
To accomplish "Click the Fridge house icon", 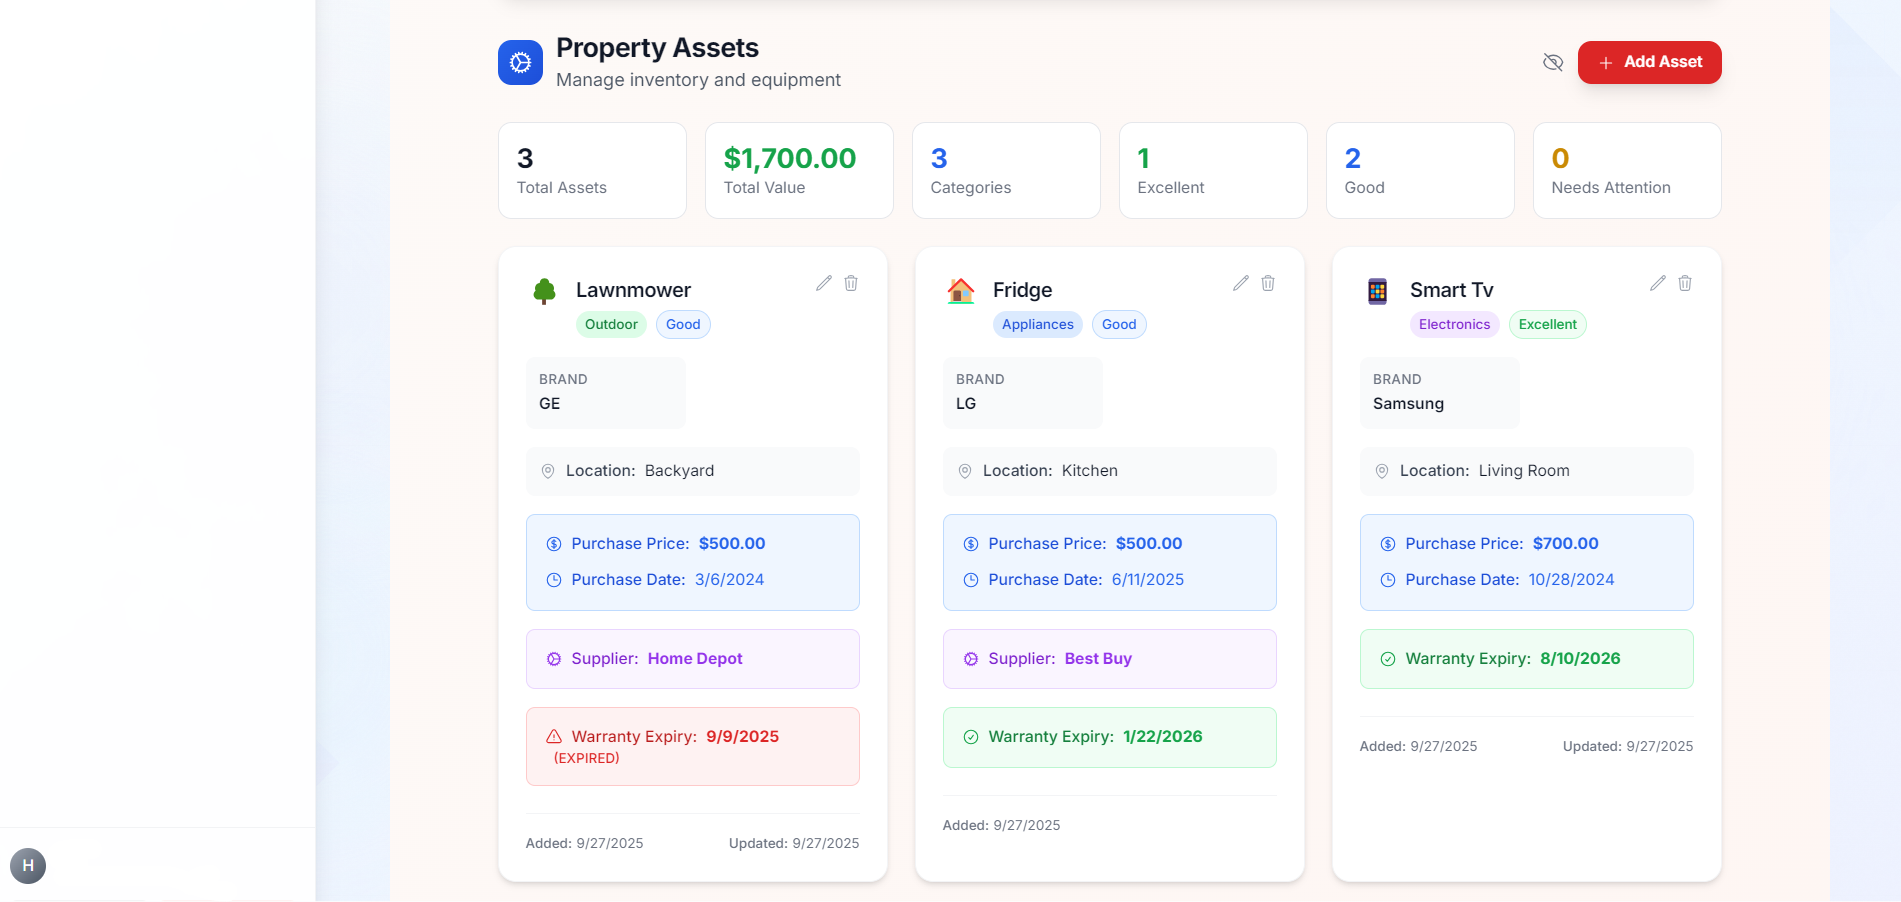I will [961, 291].
